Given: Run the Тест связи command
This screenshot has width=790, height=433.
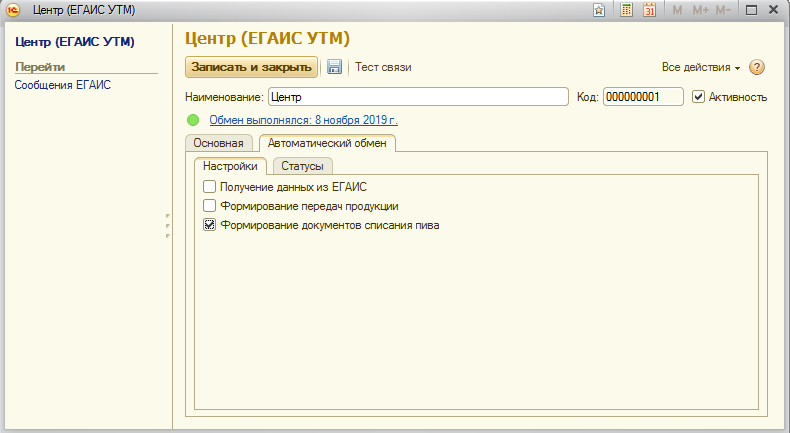Looking at the screenshot, I should [383, 67].
